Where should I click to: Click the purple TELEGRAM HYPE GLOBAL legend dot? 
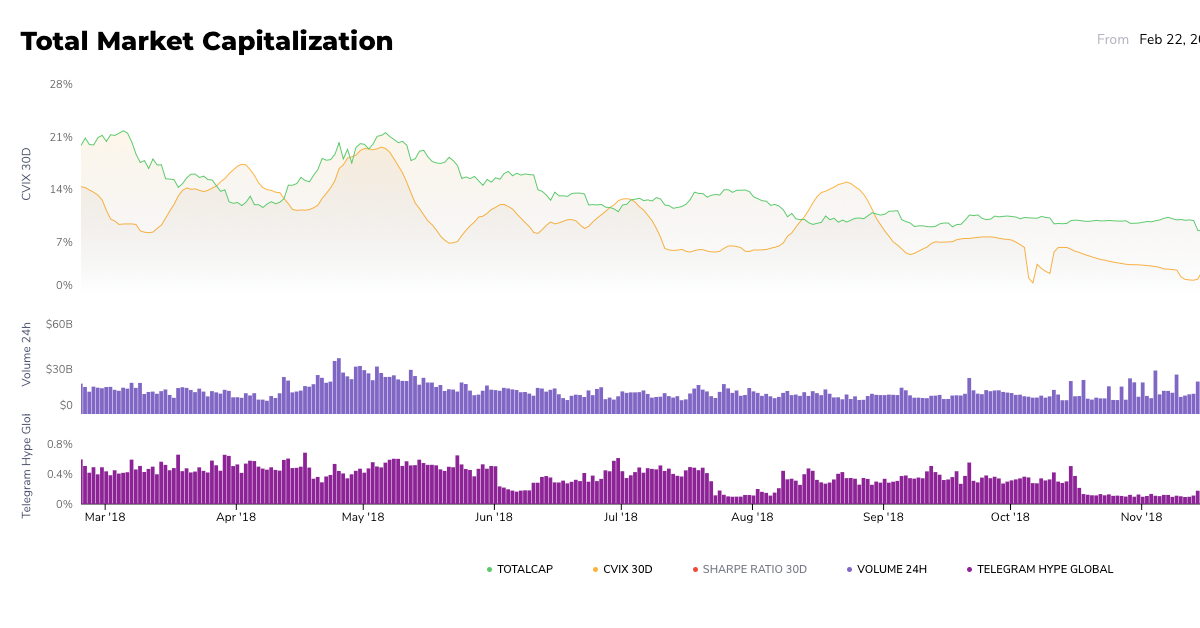(x=969, y=570)
